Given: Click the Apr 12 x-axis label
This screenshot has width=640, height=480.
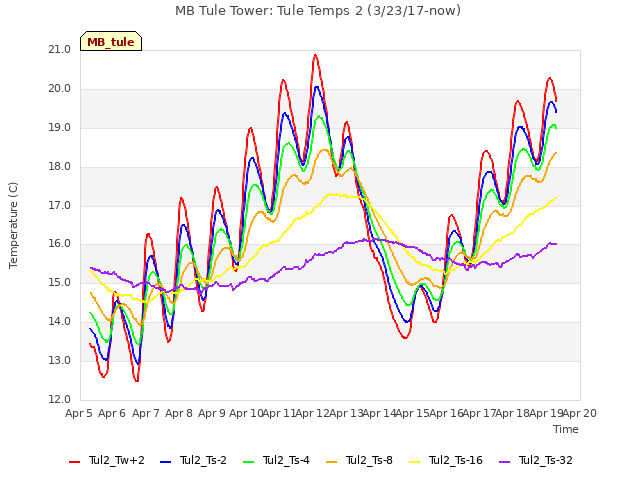Looking at the screenshot, I should [x=313, y=413].
